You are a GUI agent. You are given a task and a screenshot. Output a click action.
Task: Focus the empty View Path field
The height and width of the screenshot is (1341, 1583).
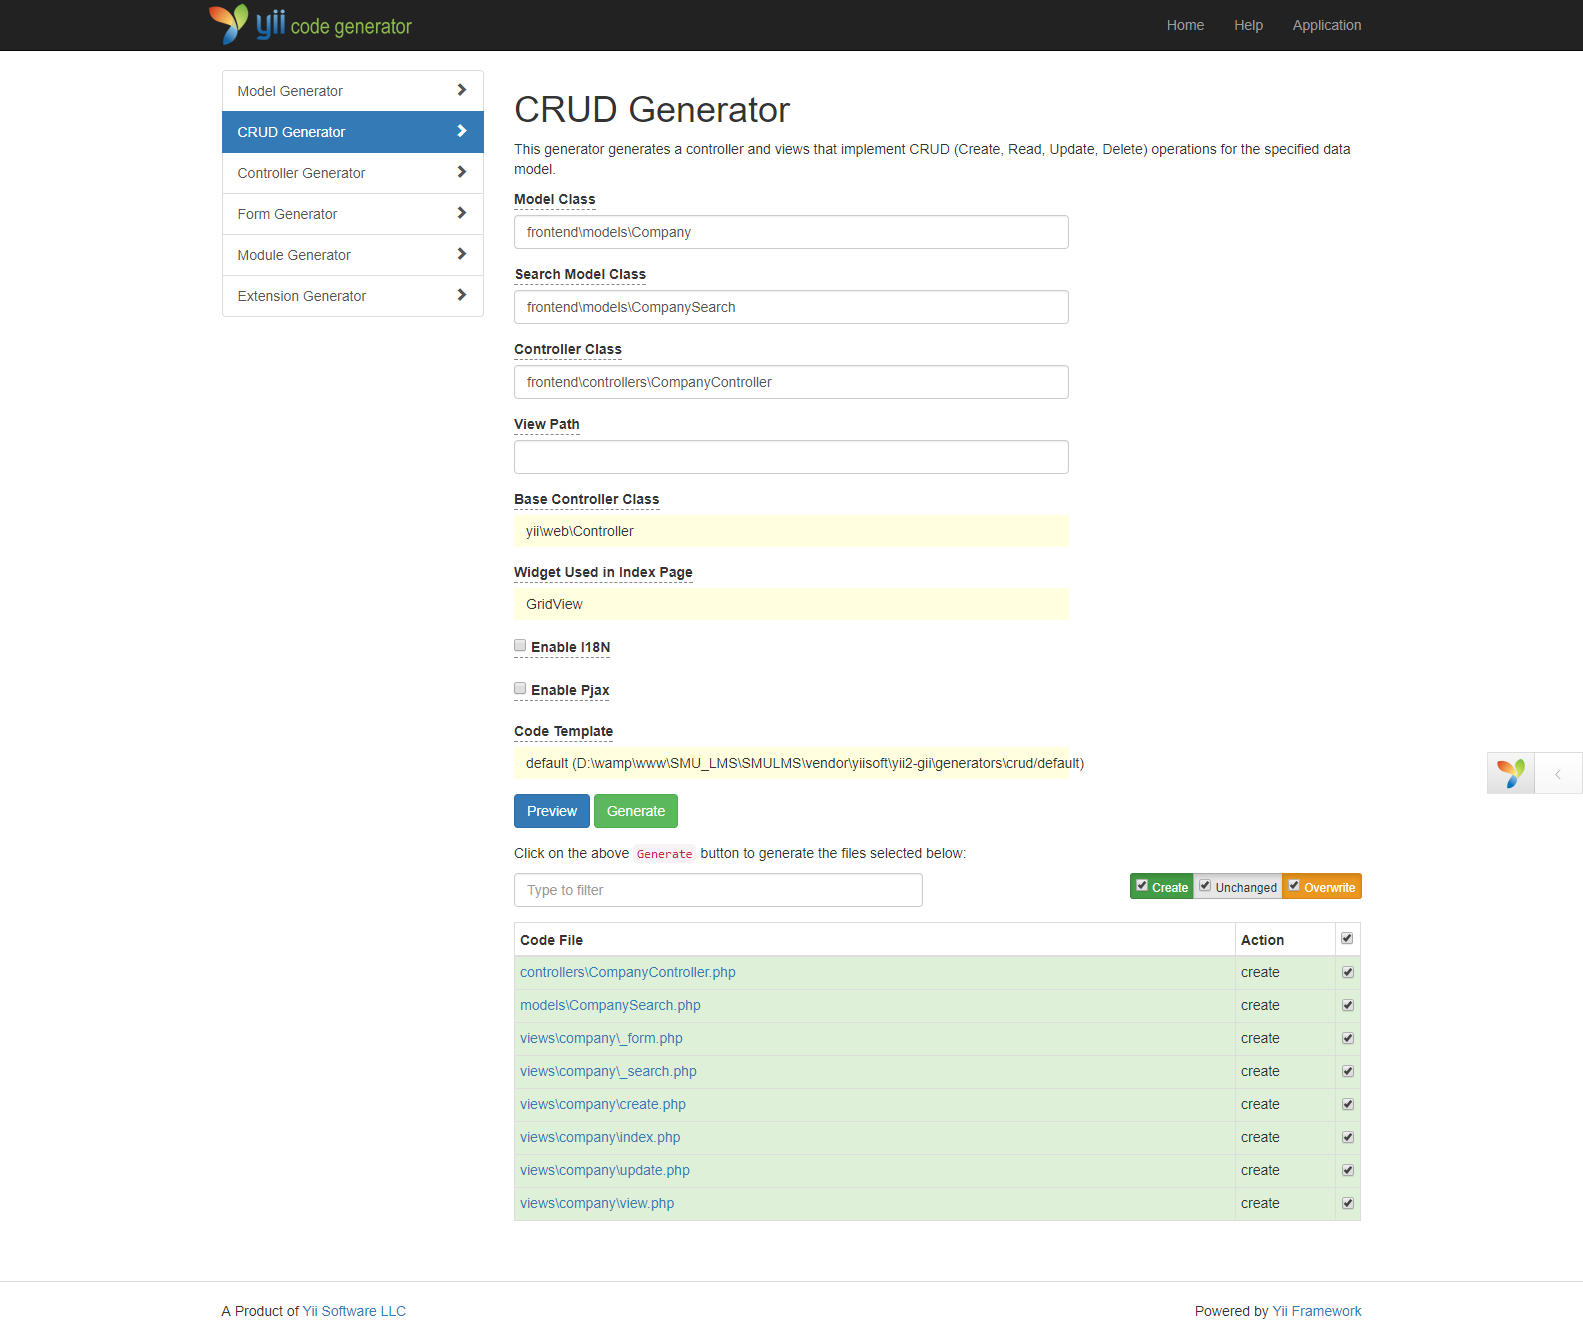(x=791, y=457)
